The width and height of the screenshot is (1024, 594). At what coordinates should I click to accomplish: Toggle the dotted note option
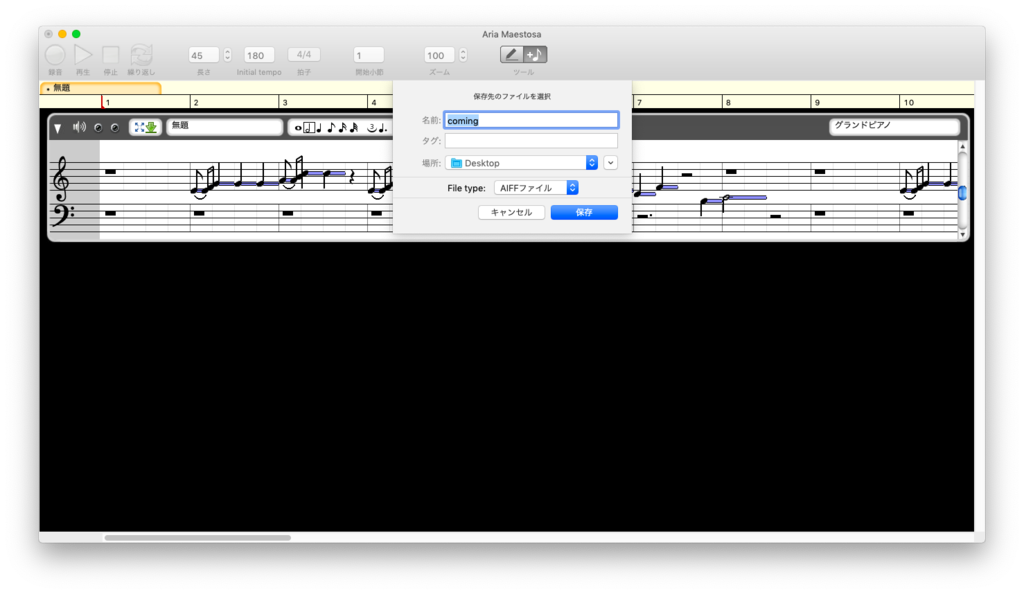[383, 128]
